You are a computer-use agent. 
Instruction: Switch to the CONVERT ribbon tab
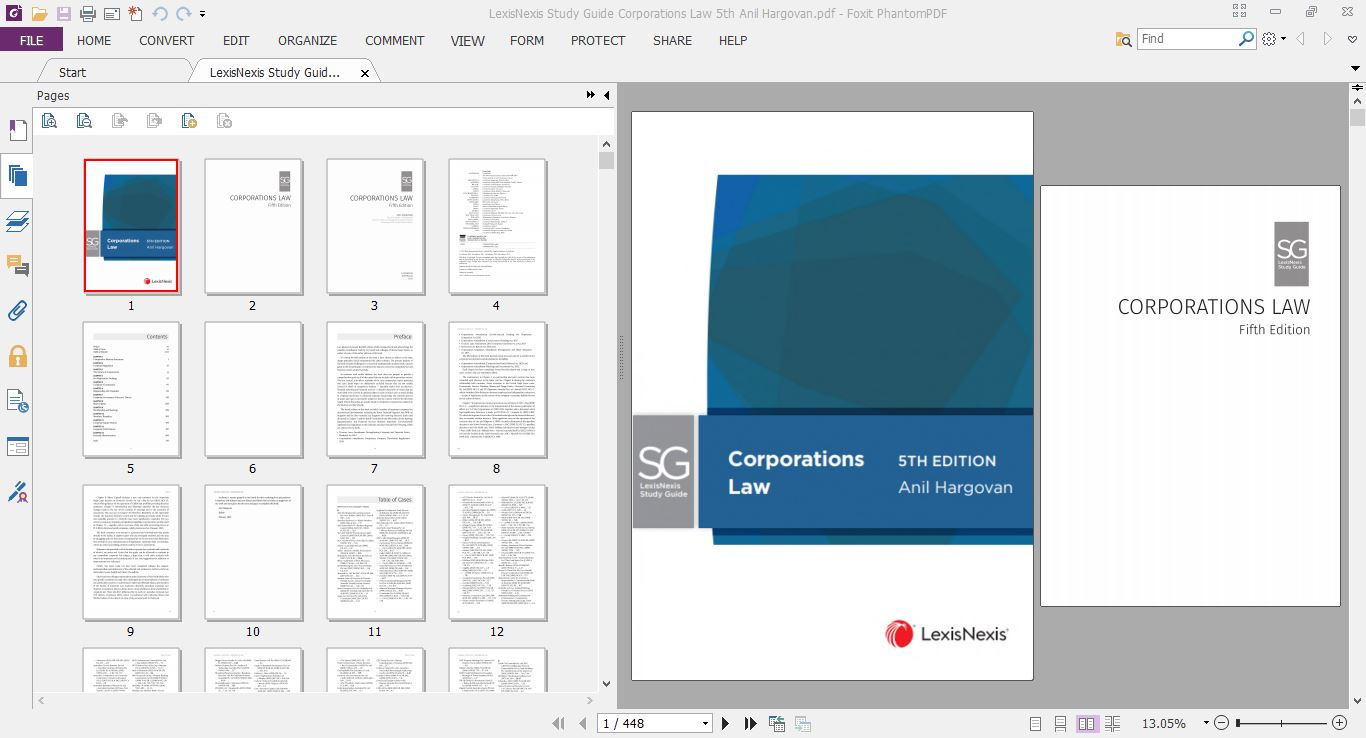[x=167, y=40]
